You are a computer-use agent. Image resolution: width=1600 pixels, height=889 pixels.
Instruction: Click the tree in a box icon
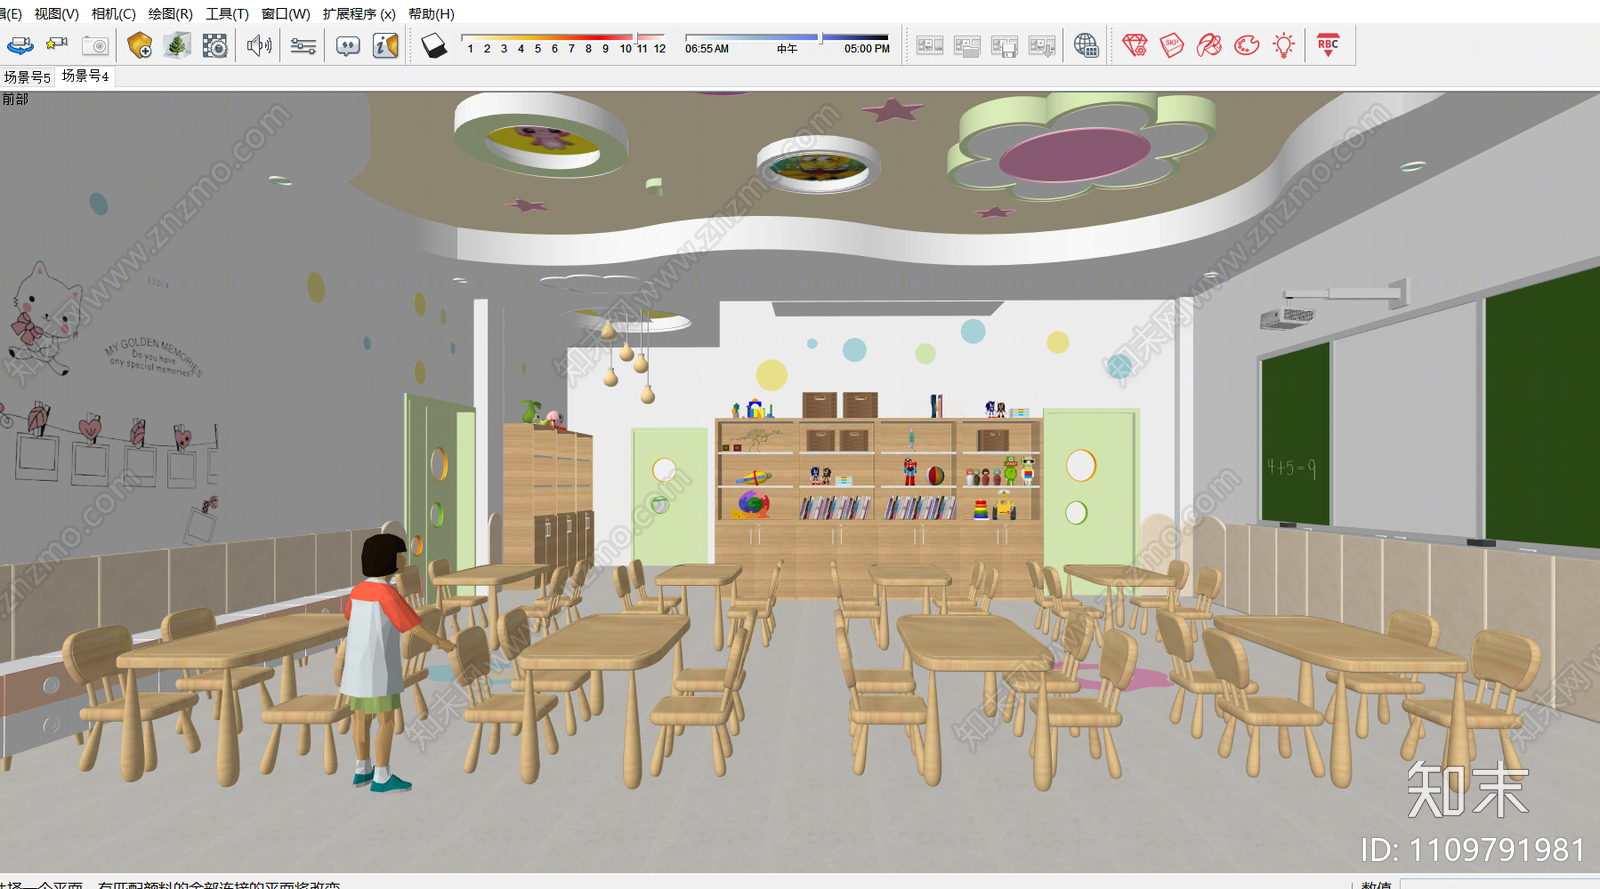click(x=177, y=45)
